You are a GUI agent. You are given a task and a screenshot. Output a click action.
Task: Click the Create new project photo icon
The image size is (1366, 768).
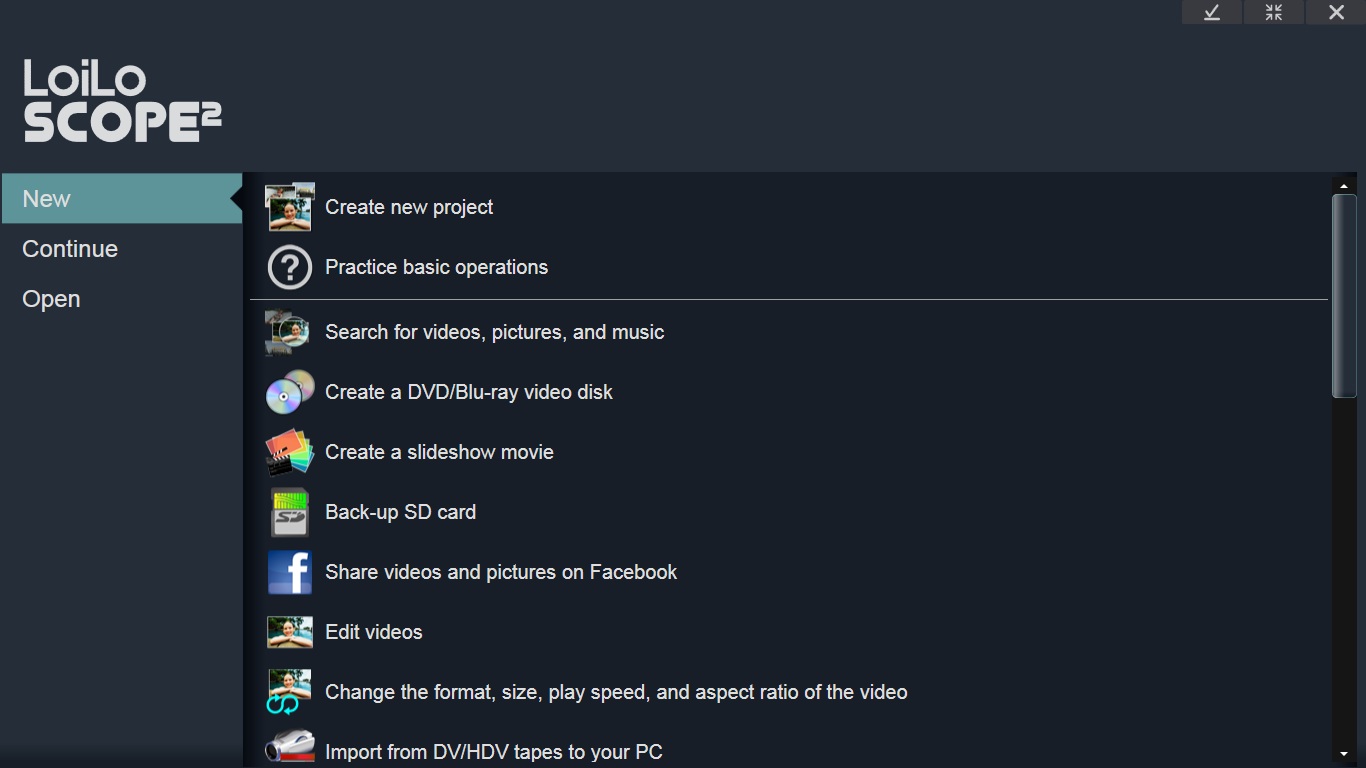point(290,207)
